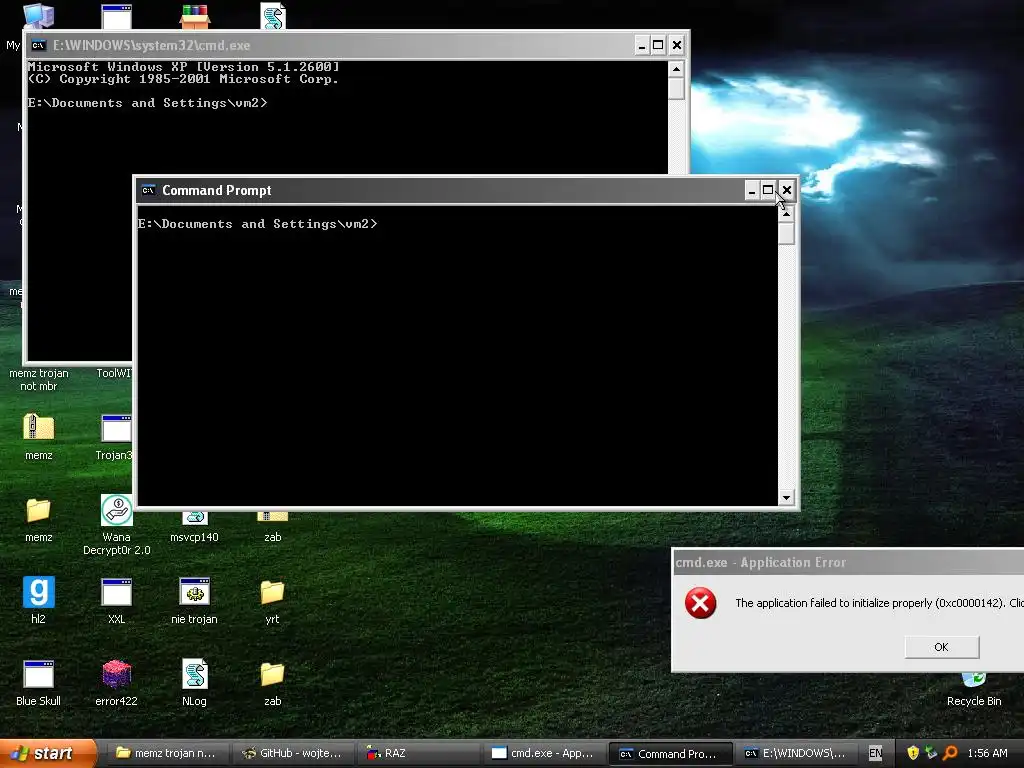
Task: Switch to cmd.exe - App... taskbar button
Action: pyautogui.click(x=544, y=753)
